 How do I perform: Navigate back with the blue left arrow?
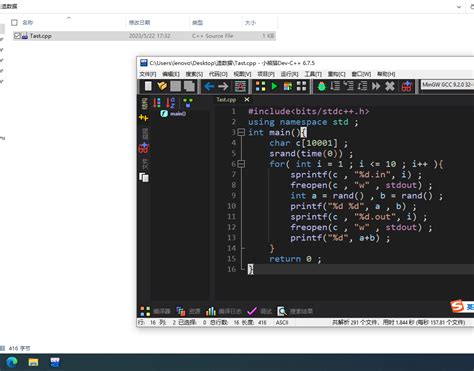click(x=209, y=86)
